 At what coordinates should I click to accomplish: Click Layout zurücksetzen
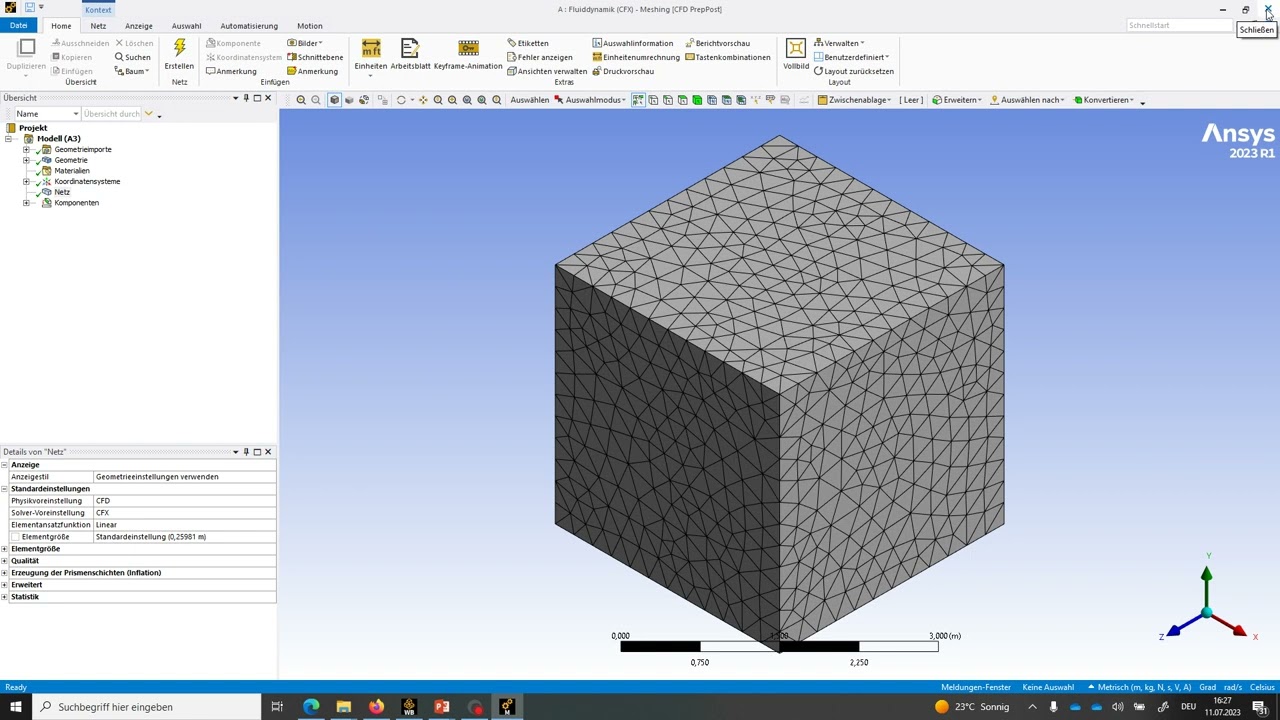854,71
